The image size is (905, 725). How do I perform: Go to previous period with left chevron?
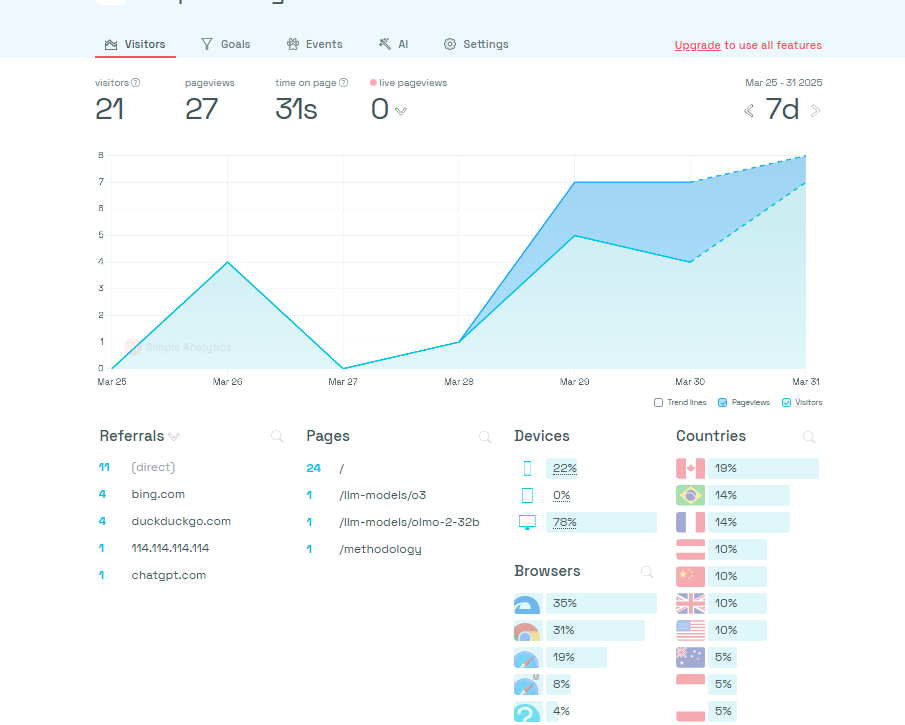click(x=749, y=111)
